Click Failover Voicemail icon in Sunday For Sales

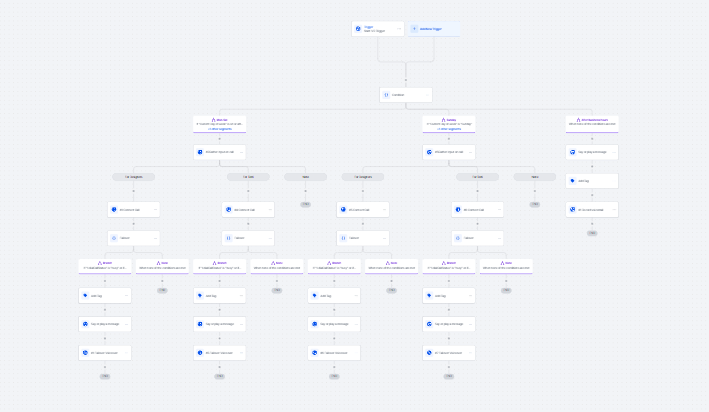click(429, 353)
